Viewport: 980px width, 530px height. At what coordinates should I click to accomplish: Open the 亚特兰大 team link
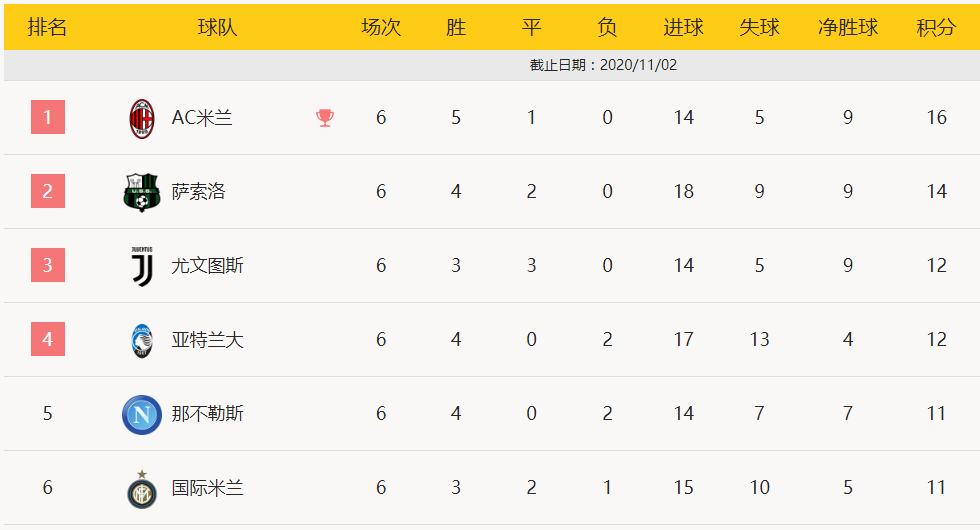coord(208,339)
